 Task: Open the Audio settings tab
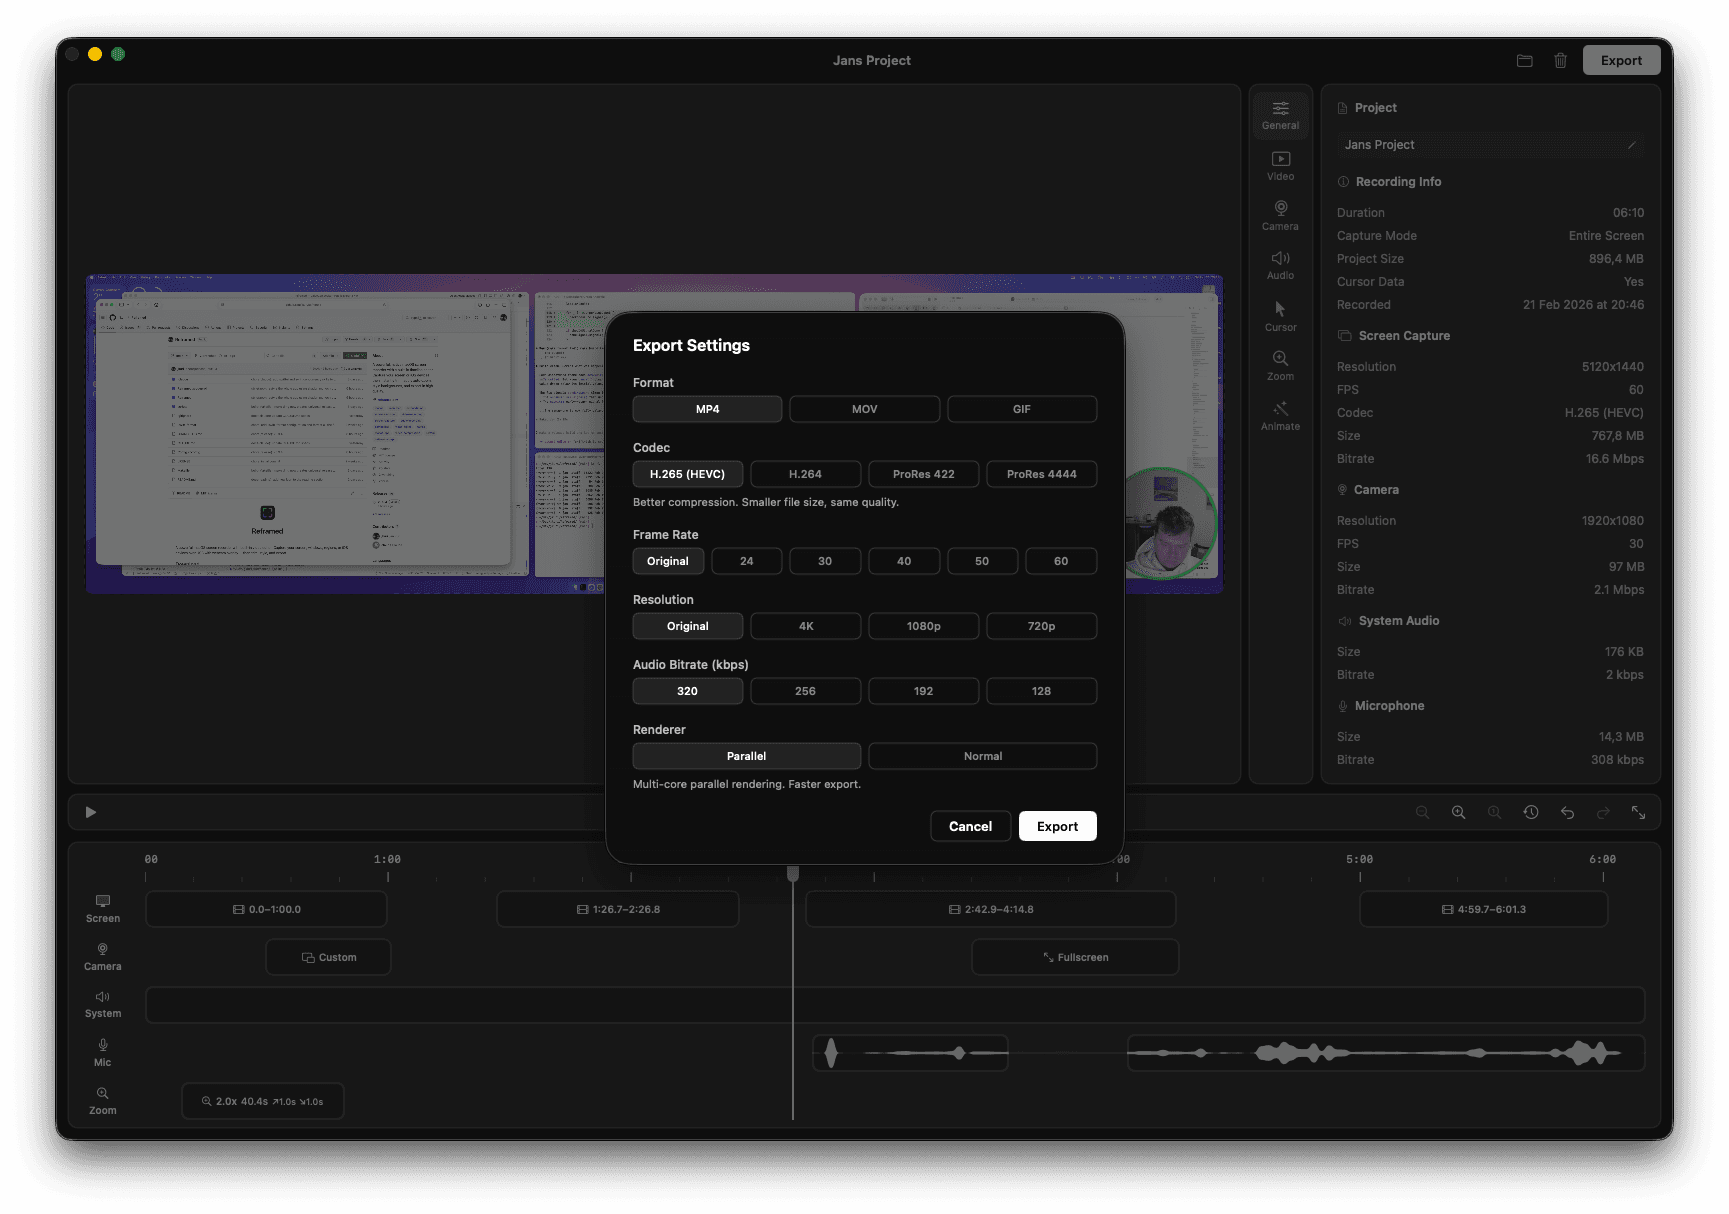coord(1280,265)
